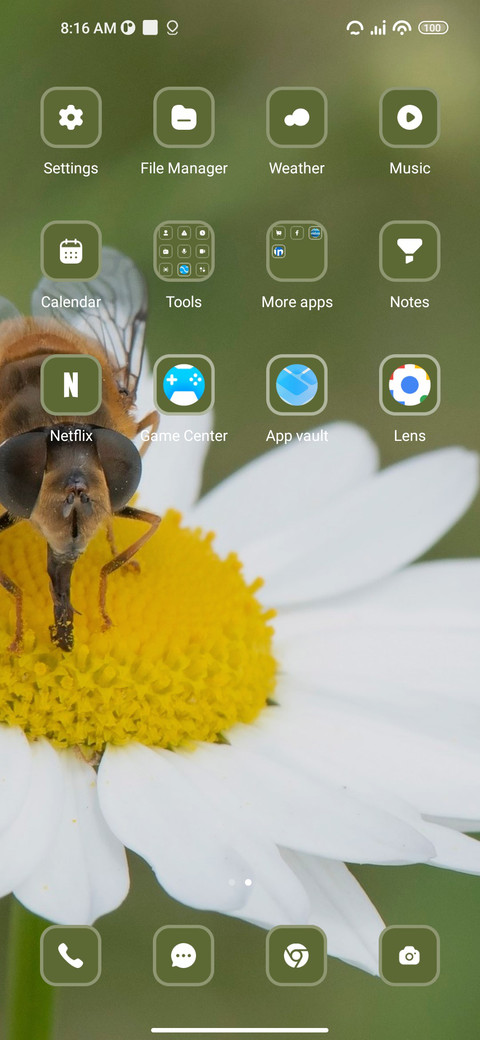Viewport: 480px width, 1040px height.
Task: Tap Facebook icon in More apps folder
Action: (x=297, y=233)
